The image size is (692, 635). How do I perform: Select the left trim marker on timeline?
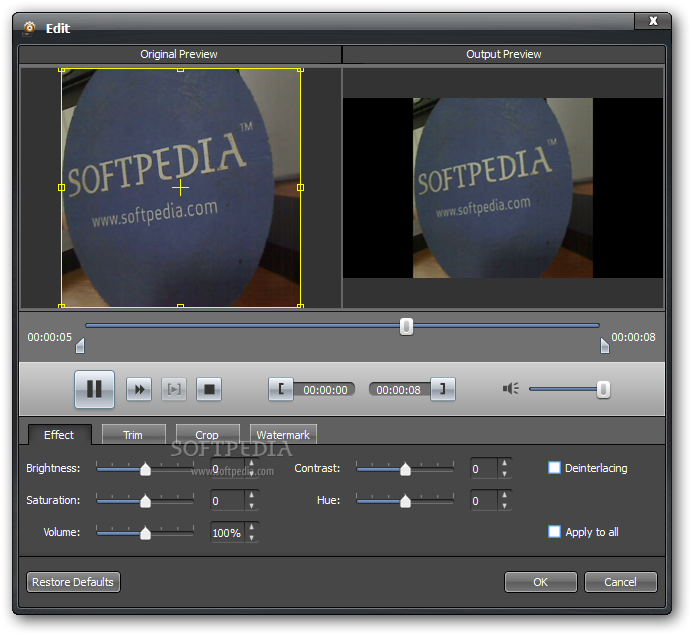80,346
